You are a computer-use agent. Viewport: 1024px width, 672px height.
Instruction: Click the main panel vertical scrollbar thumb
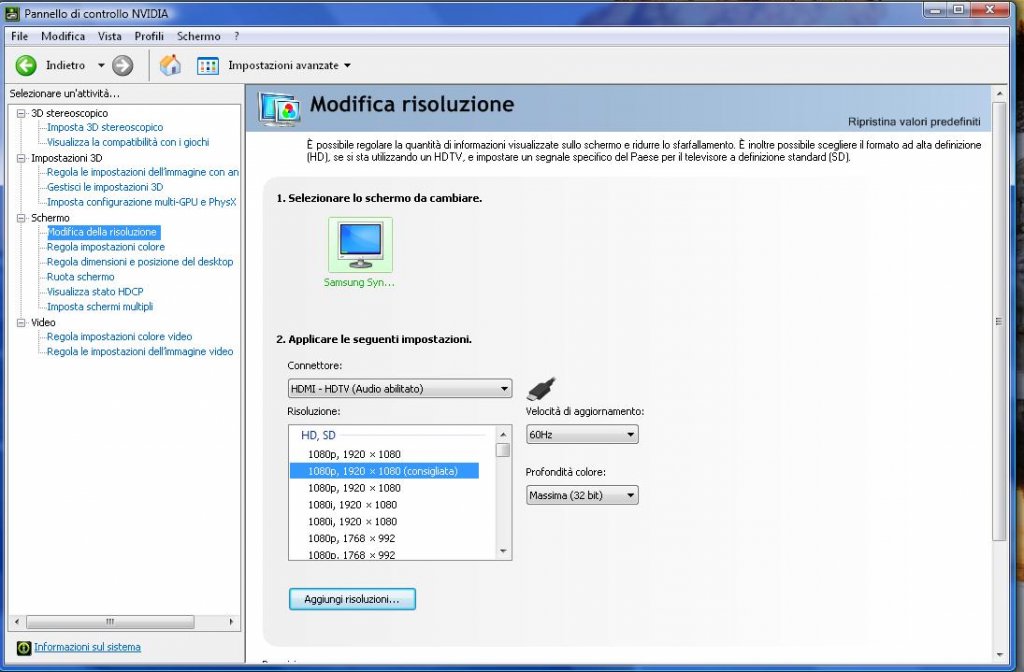(x=999, y=321)
